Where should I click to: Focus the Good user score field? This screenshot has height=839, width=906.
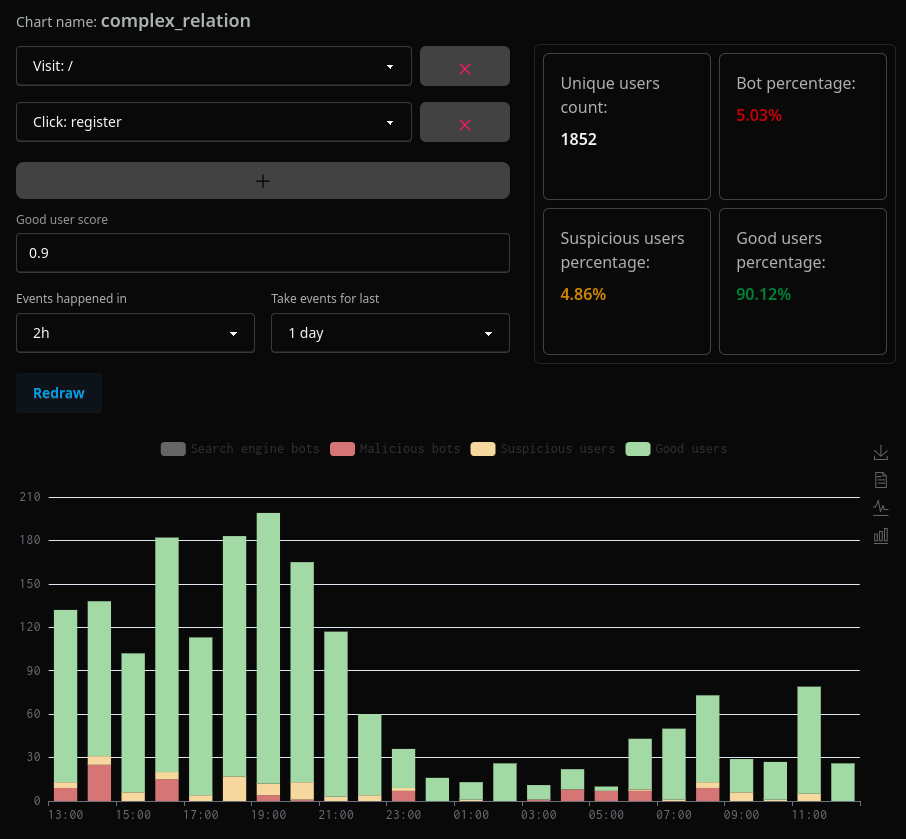[x=263, y=253]
